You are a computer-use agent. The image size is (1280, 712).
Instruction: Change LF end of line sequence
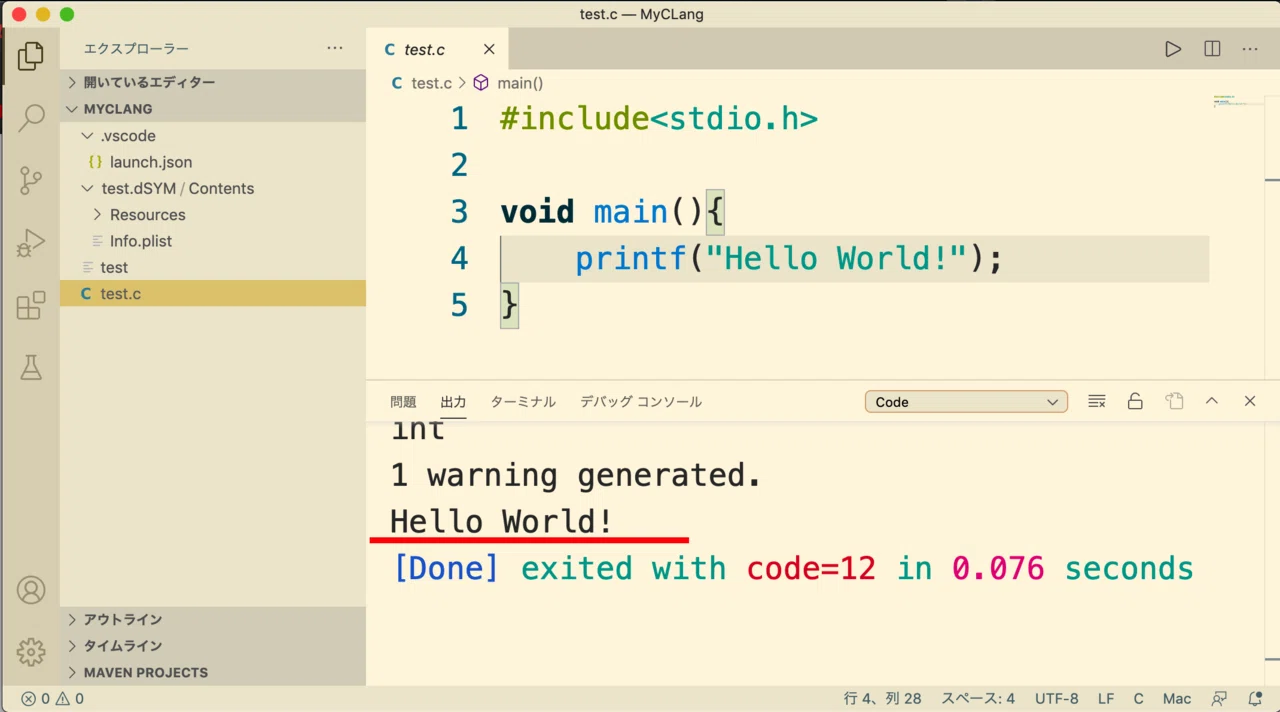pos(1106,699)
